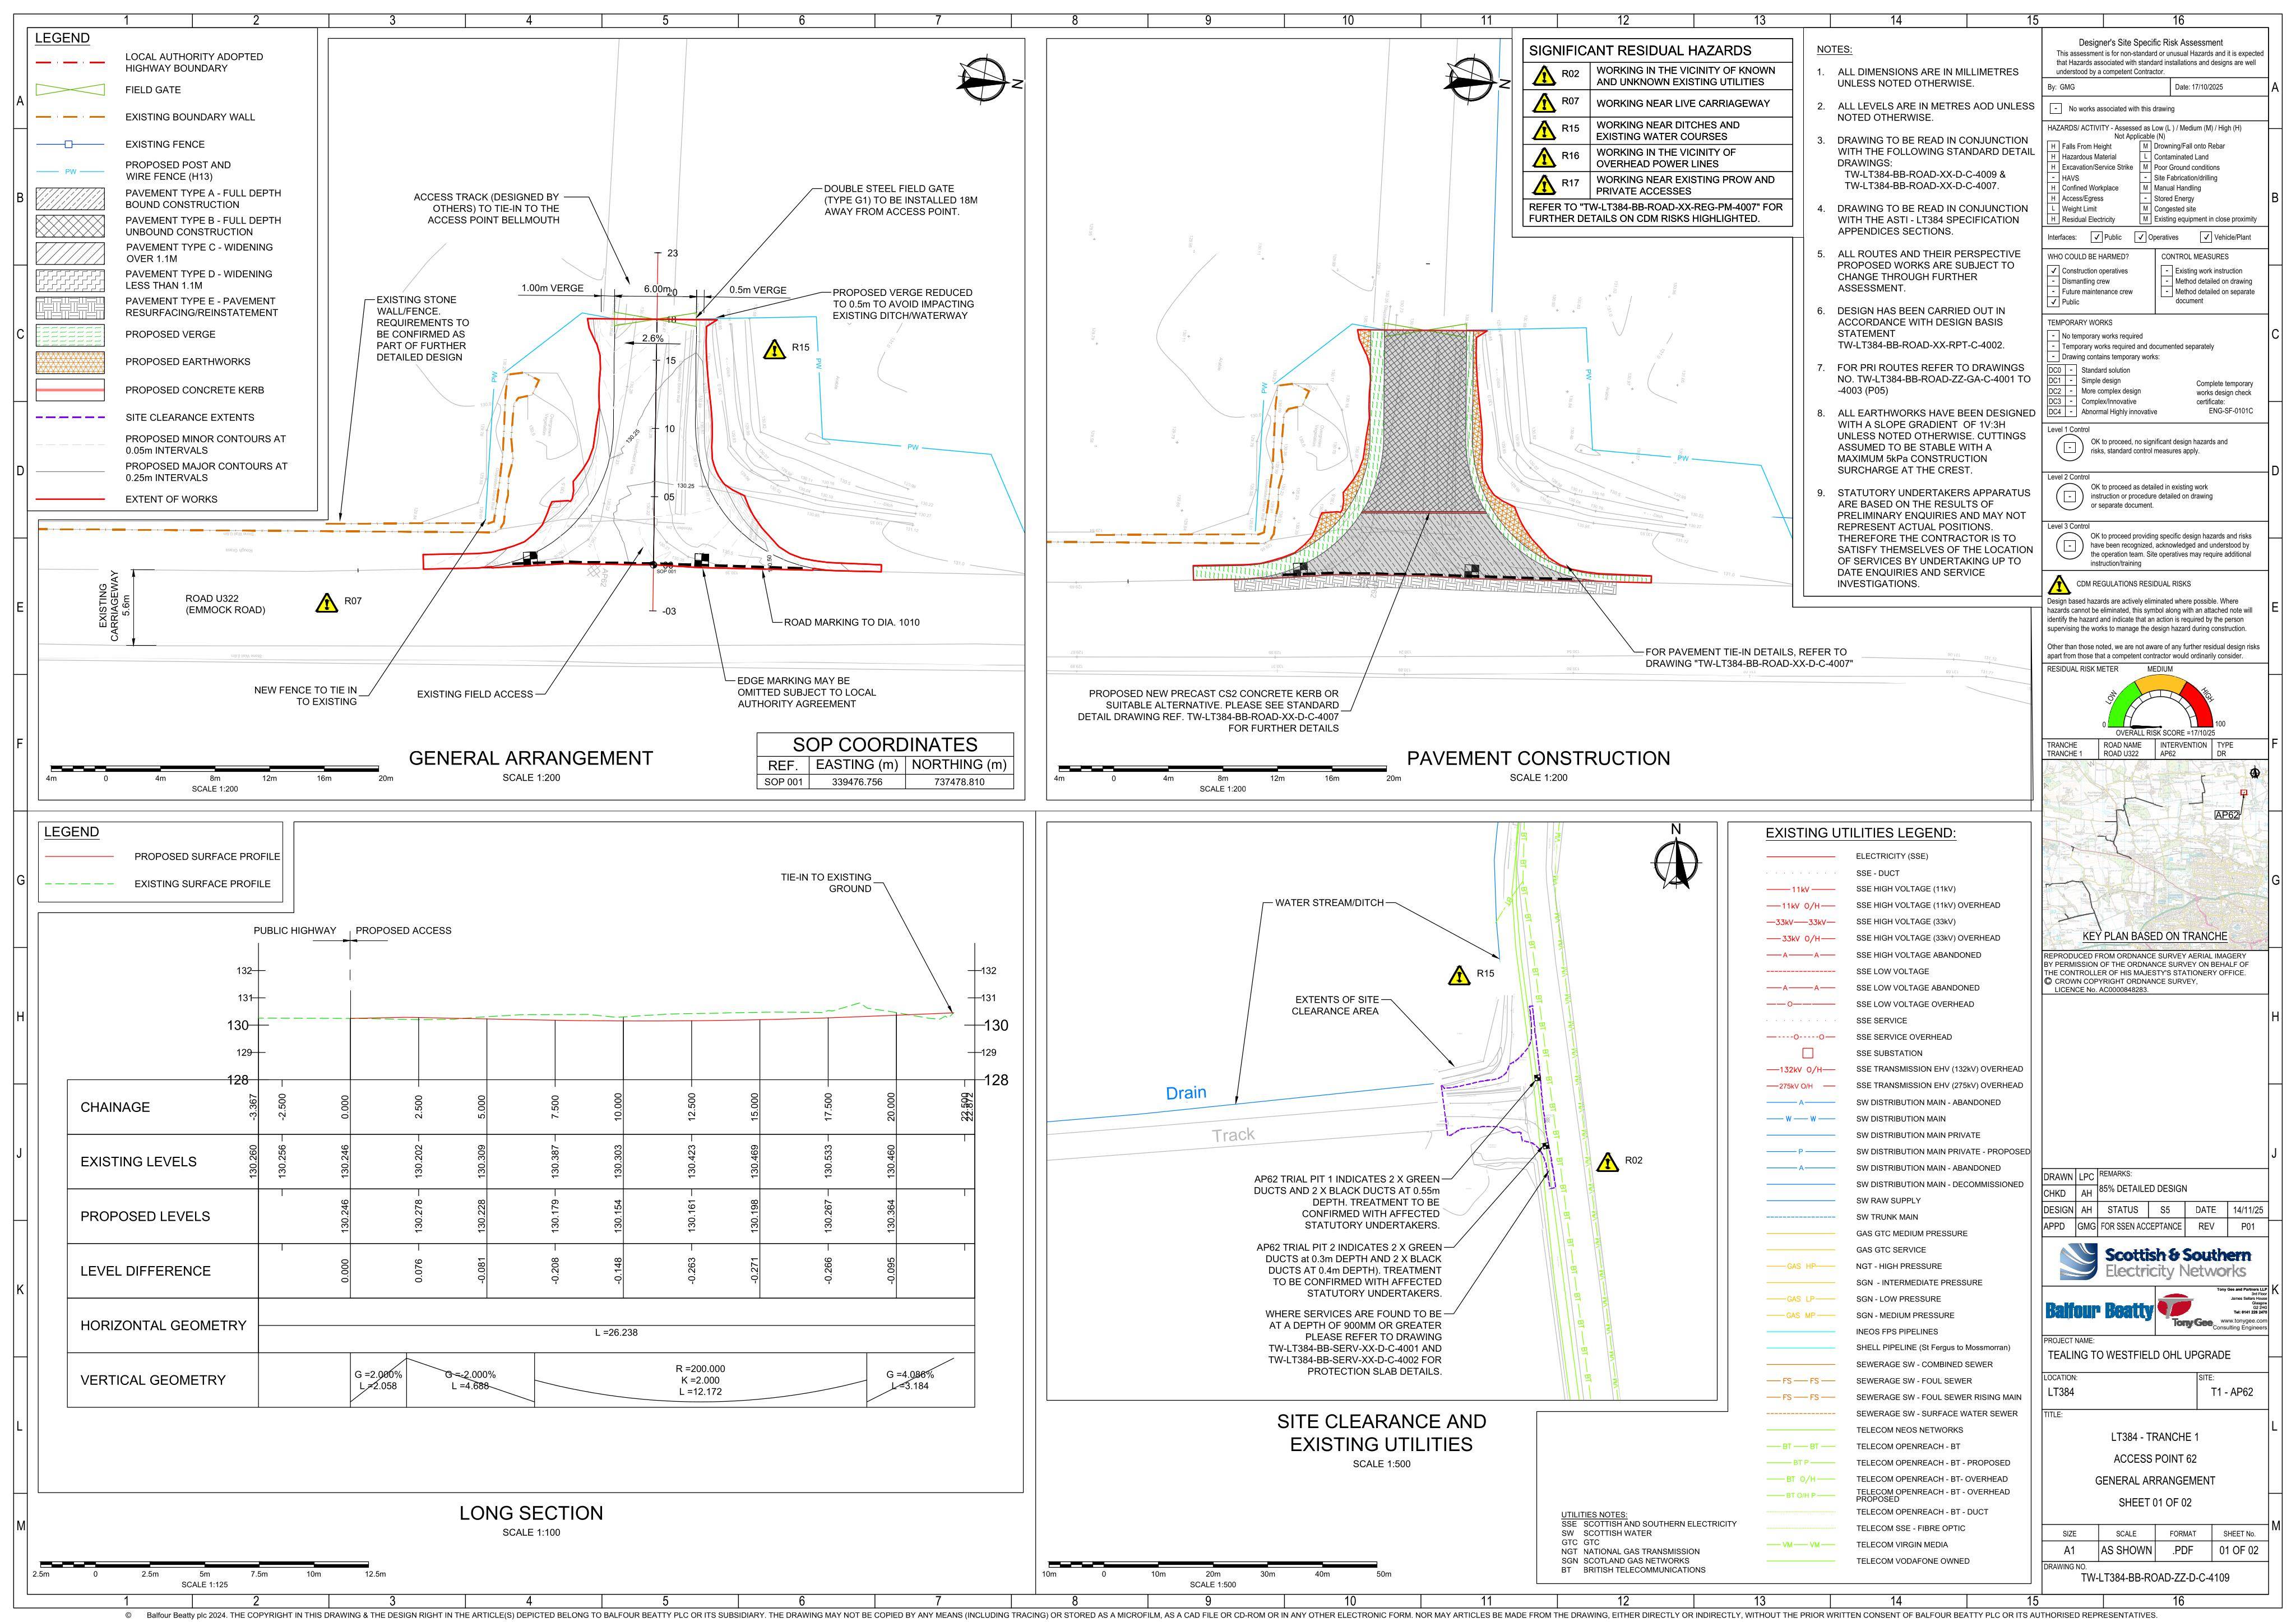Screen dimensions: 2296x1622
Task: Click the AP62 label on key plan
Action: click(x=2227, y=815)
